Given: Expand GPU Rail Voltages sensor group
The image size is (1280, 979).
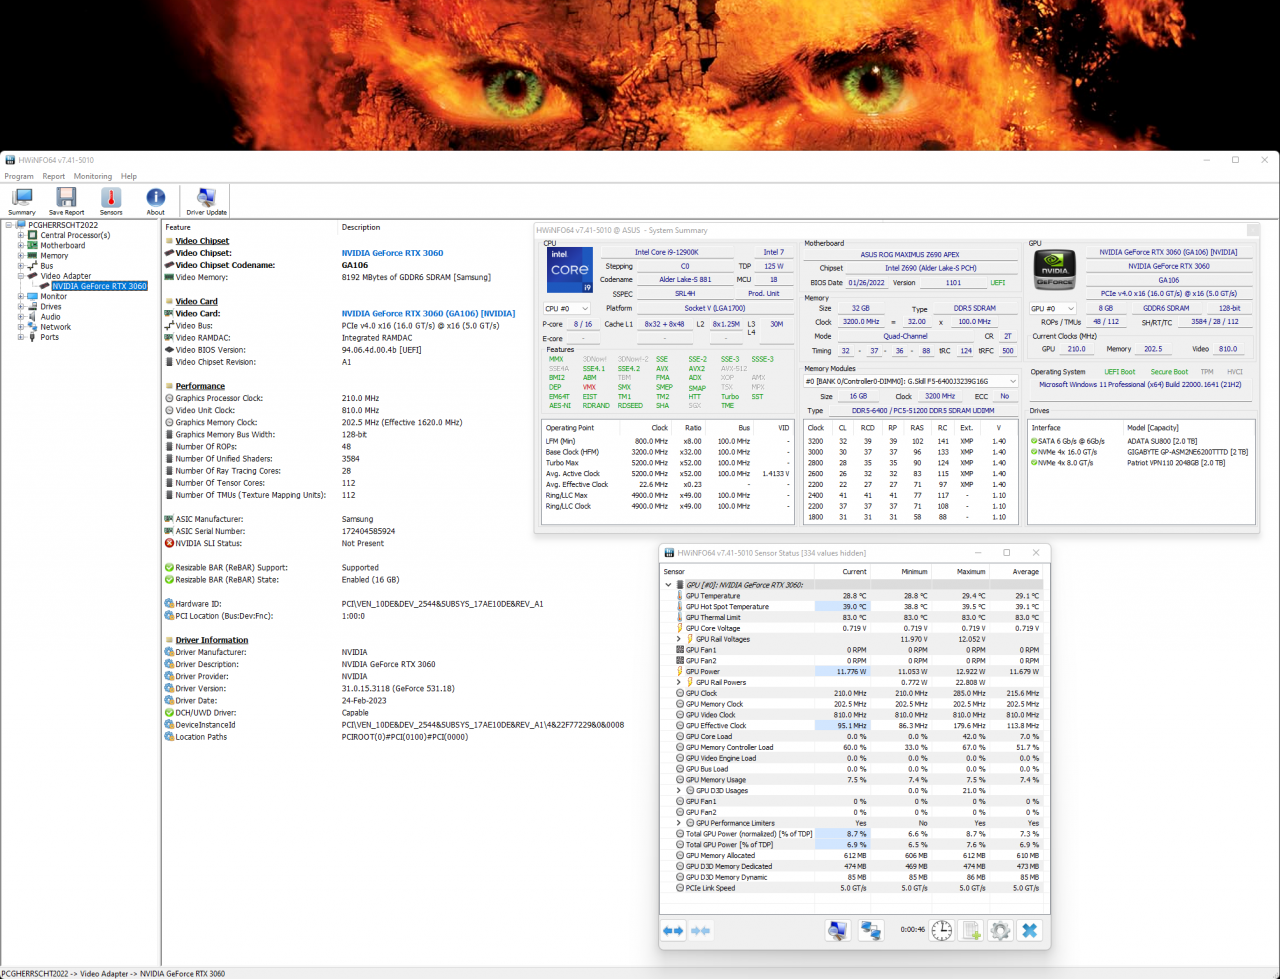Looking at the screenshot, I should click(x=679, y=639).
